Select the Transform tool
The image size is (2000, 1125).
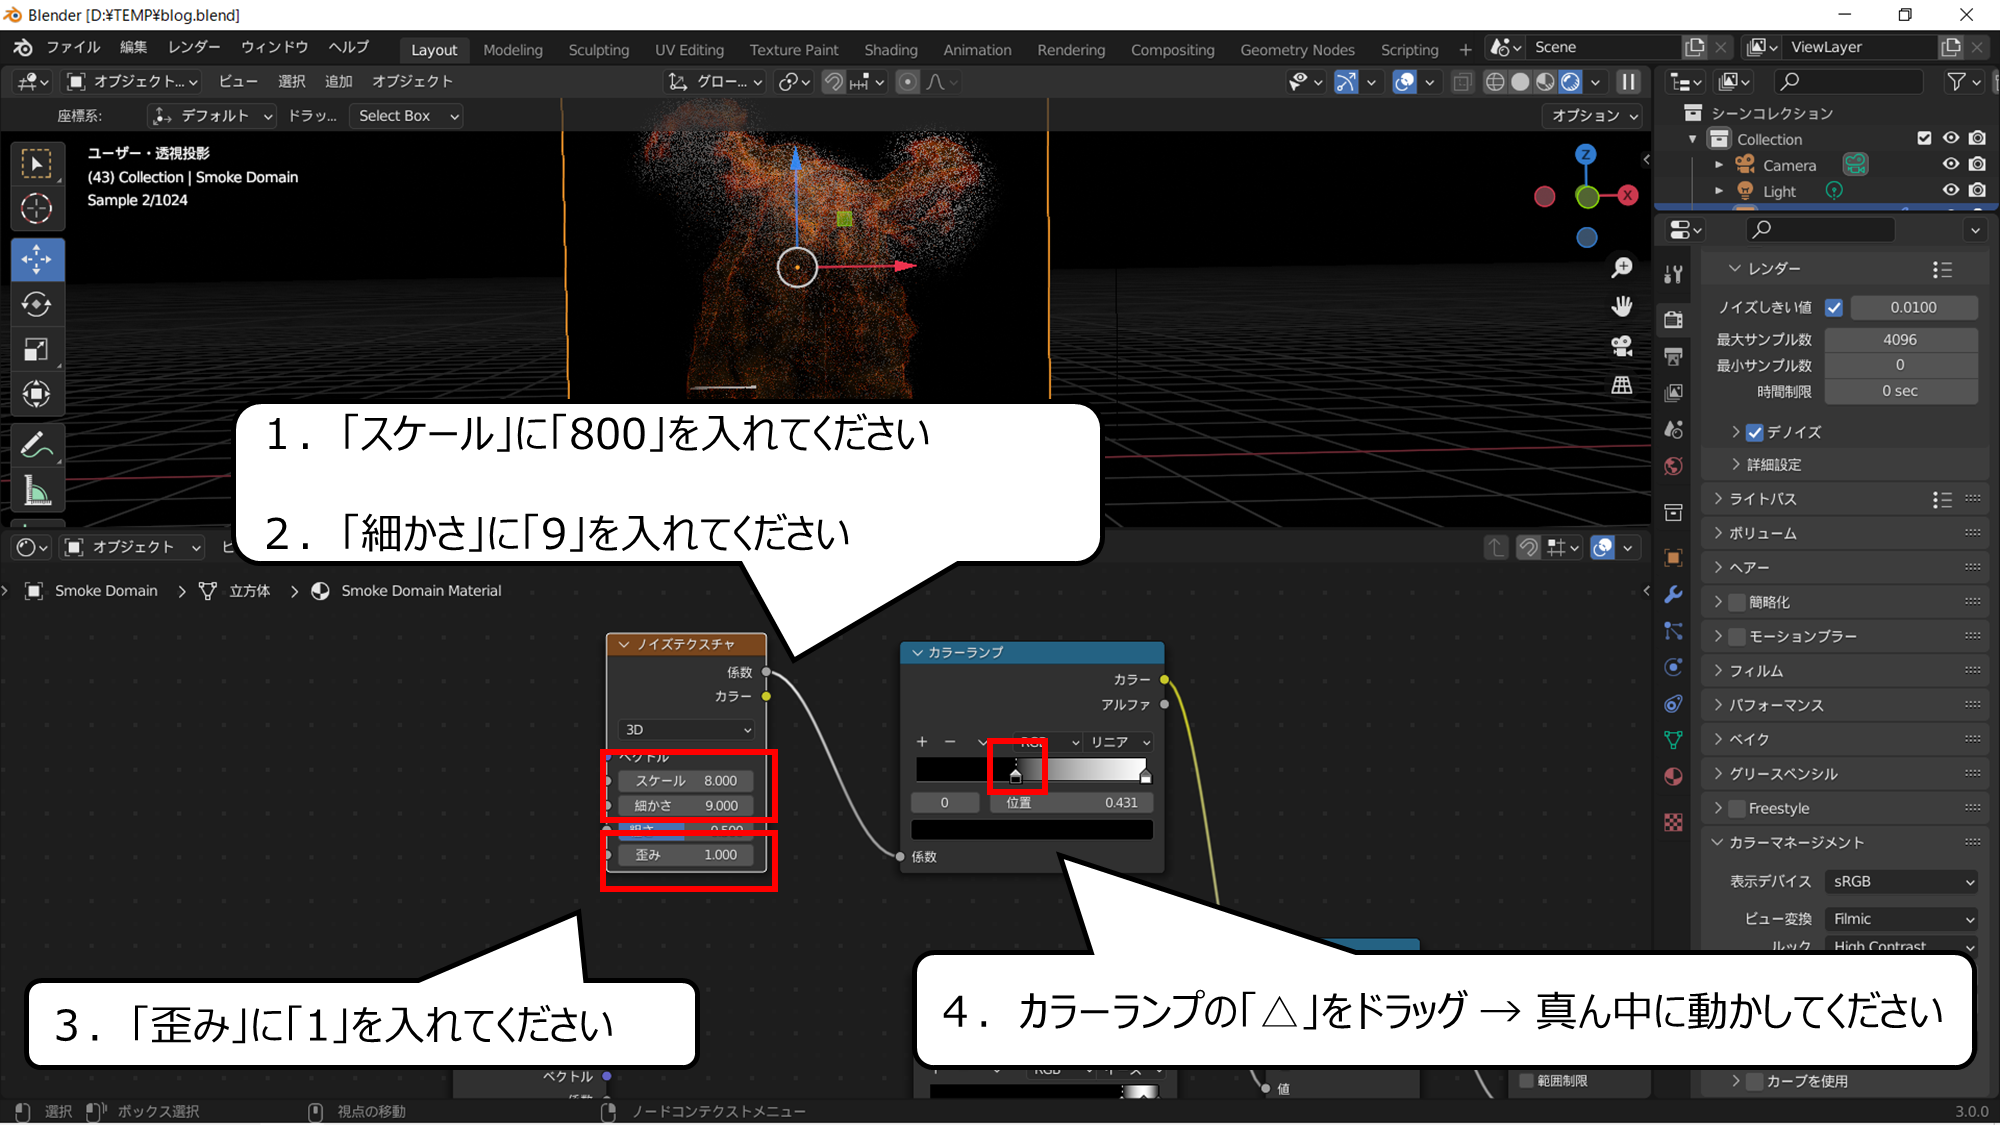coord(37,394)
